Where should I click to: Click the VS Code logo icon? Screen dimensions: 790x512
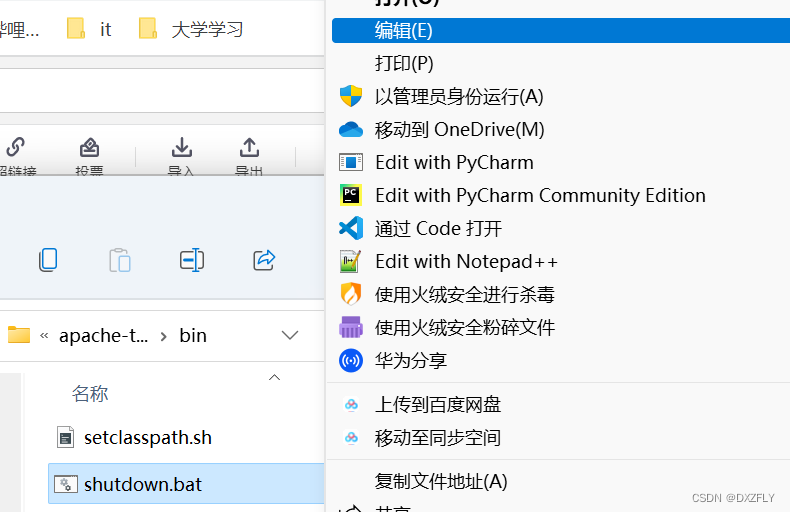click(x=351, y=228)
